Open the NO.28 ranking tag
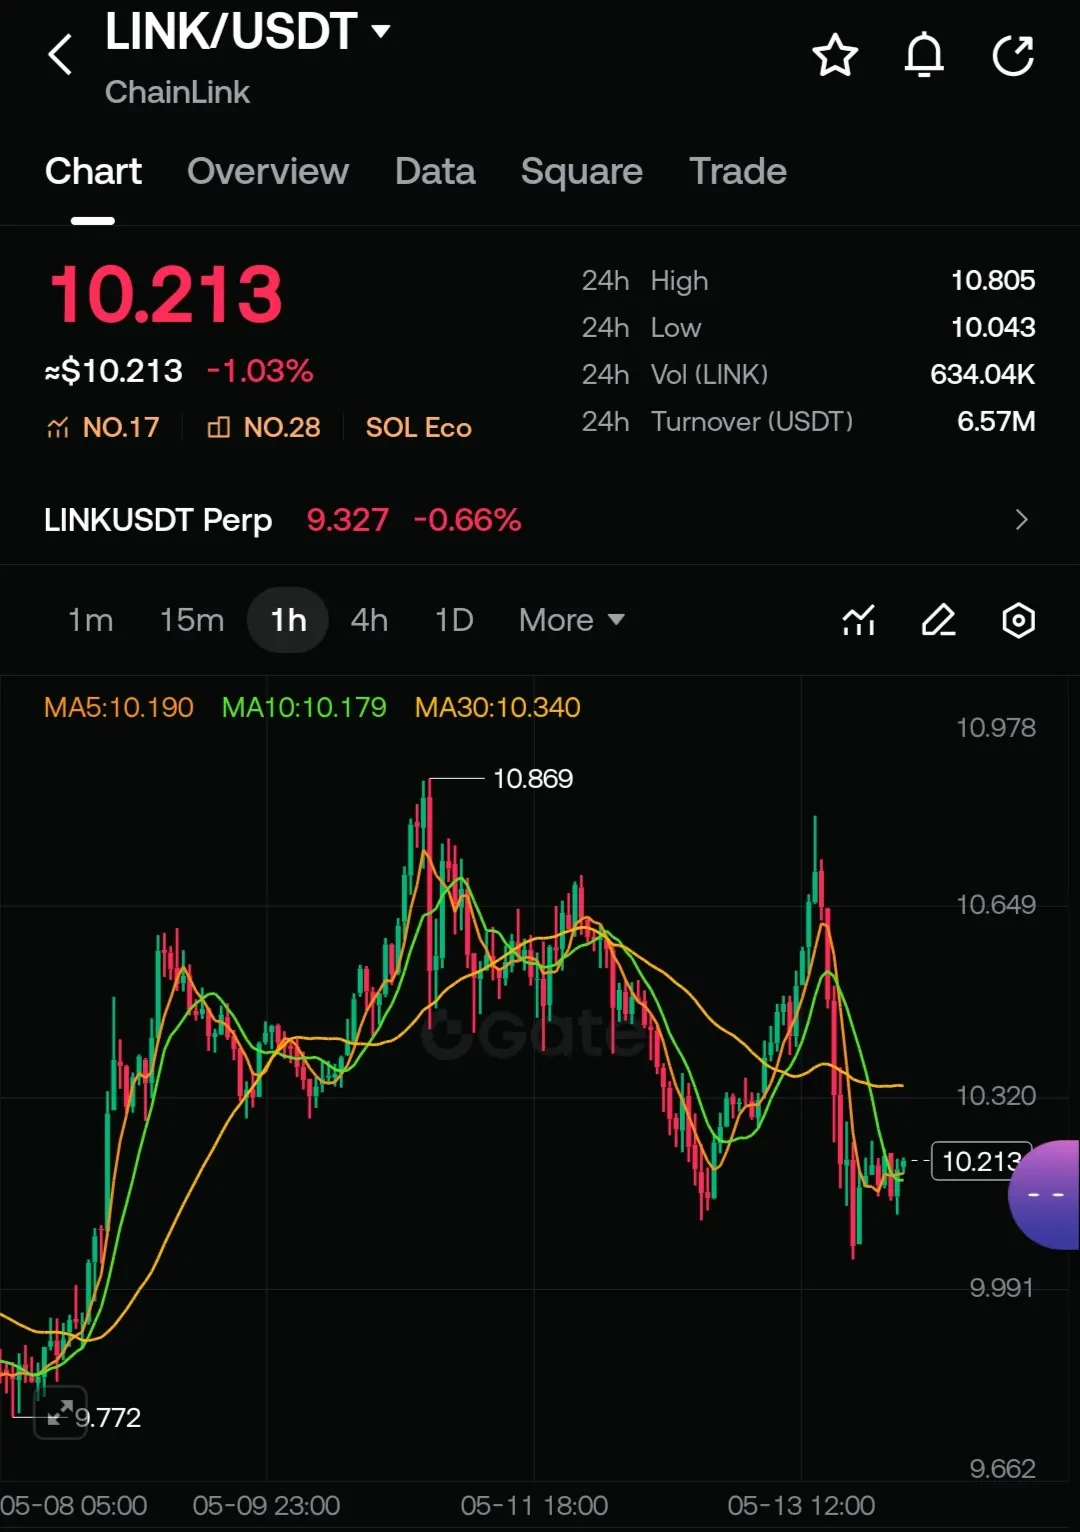1080x1532 pixels. (264, 428)
